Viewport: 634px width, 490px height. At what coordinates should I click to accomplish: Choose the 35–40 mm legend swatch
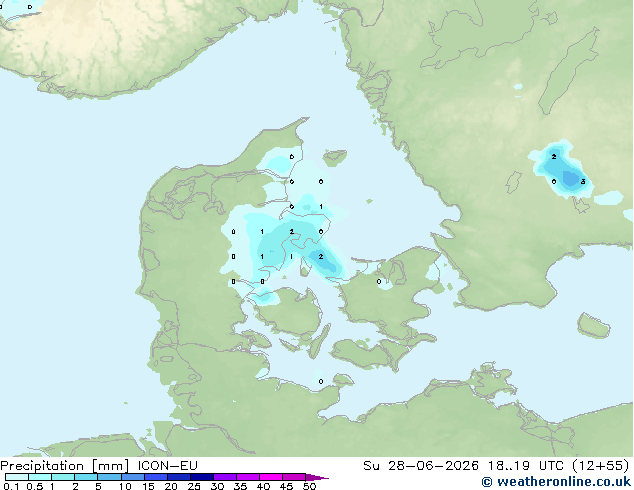click(x=247, y=477)
